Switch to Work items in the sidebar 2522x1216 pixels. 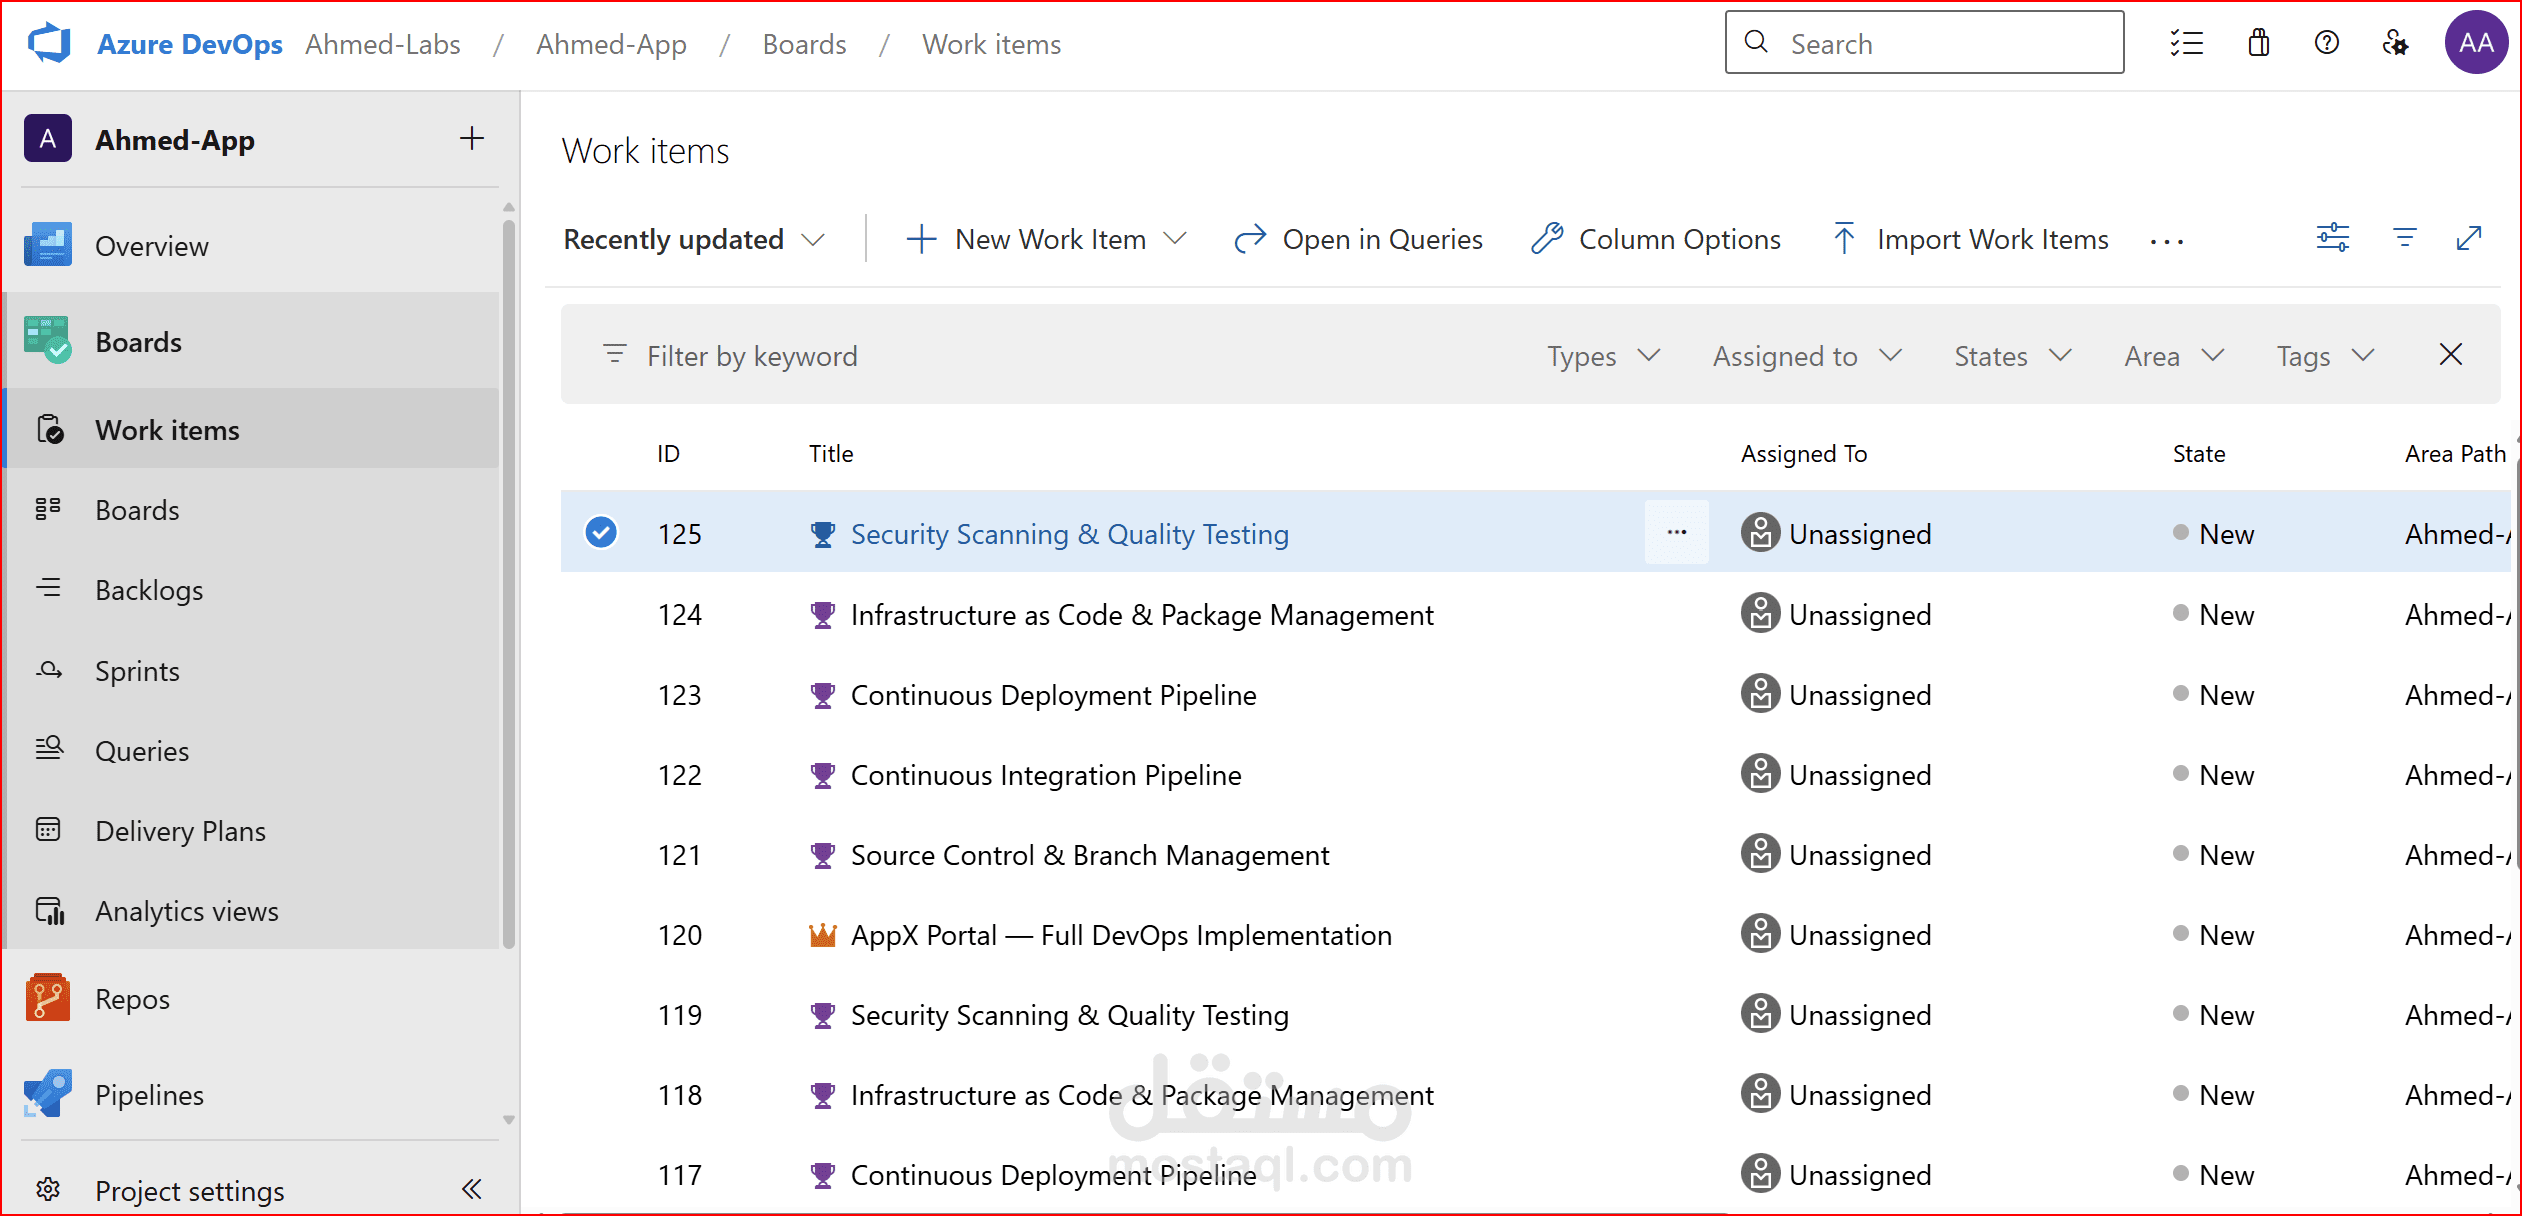[x=167, y=429]
